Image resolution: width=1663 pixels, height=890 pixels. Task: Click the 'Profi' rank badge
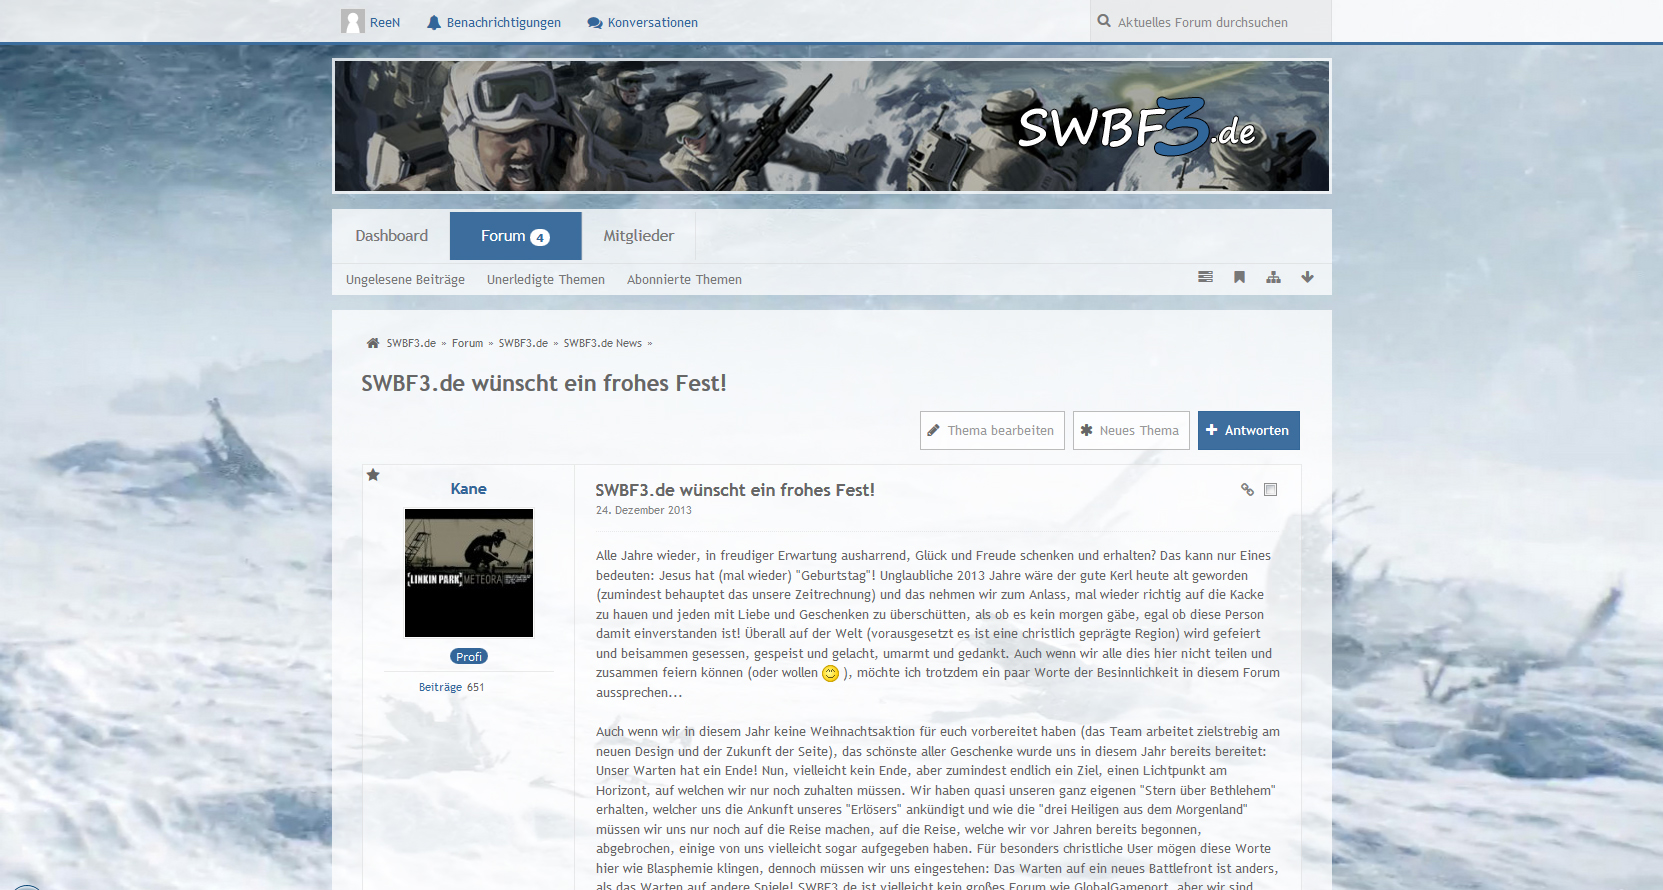click(469, 657)
